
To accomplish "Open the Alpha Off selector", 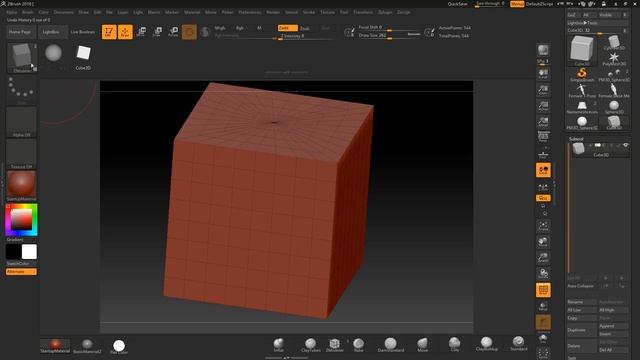I will tap(21, 122).
